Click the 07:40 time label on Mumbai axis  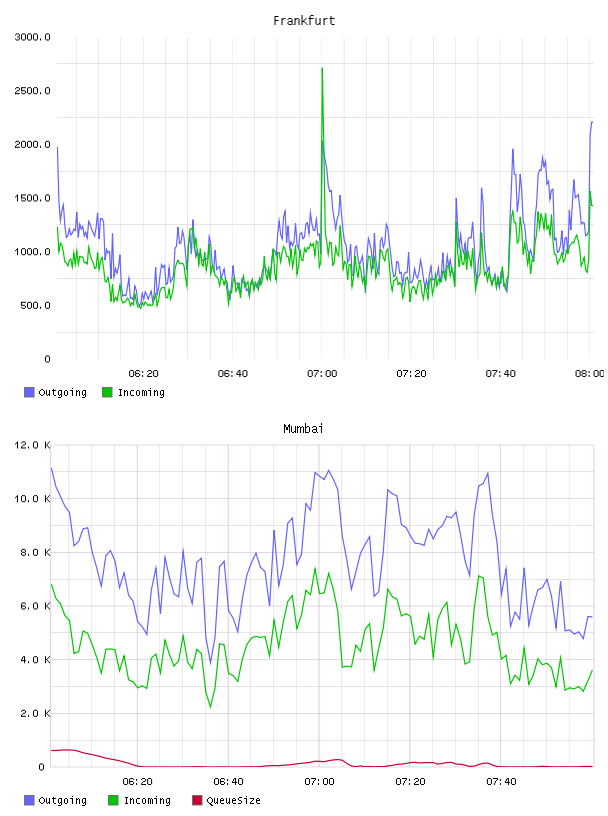[x=501, y=781]
